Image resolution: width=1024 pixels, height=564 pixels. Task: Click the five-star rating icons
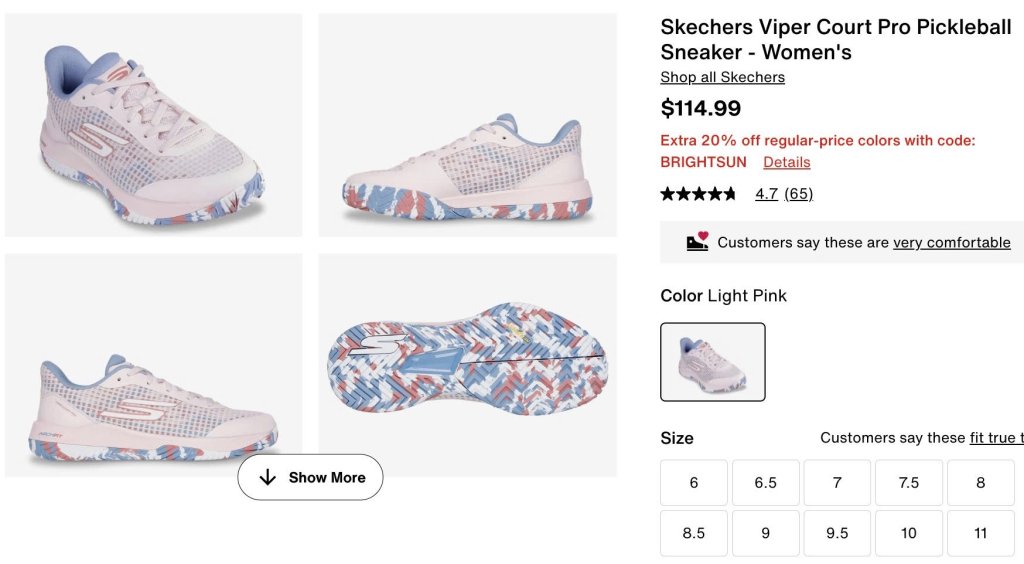click(698, 194)
